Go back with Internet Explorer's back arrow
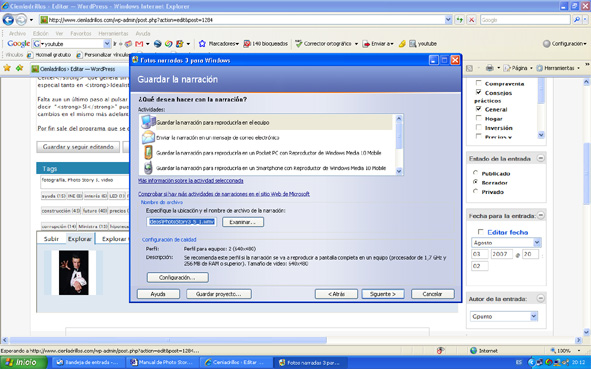The image size is (591, 369). [8, 19]
